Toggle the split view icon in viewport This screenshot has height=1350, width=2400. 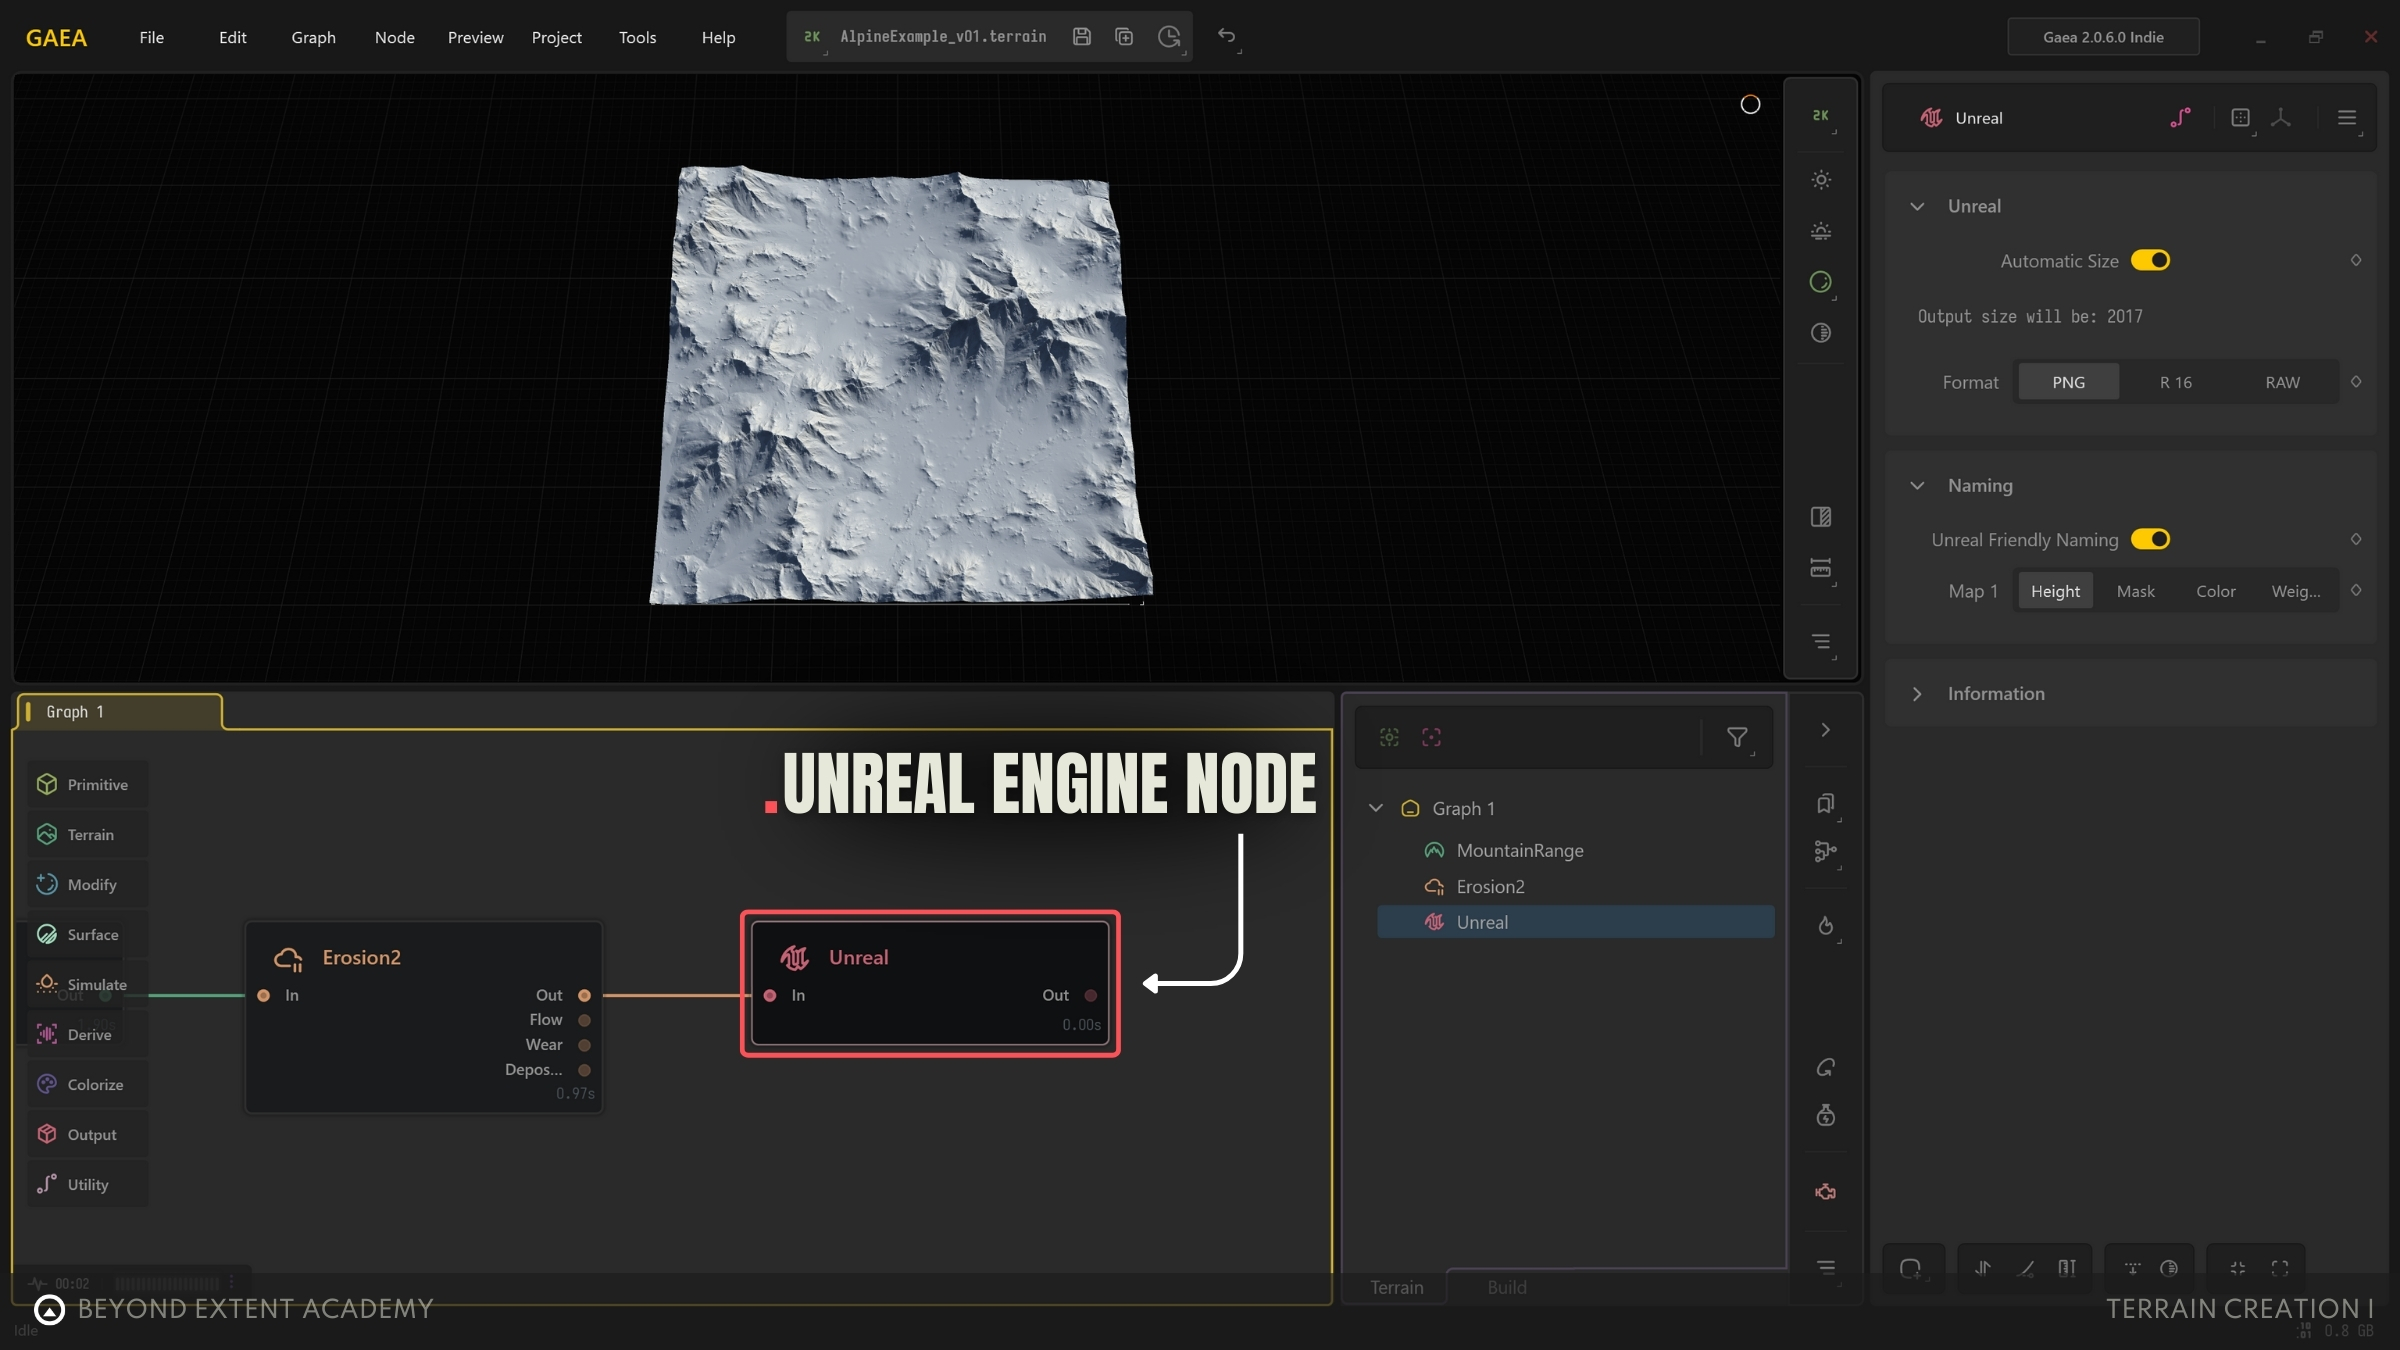1821,517
